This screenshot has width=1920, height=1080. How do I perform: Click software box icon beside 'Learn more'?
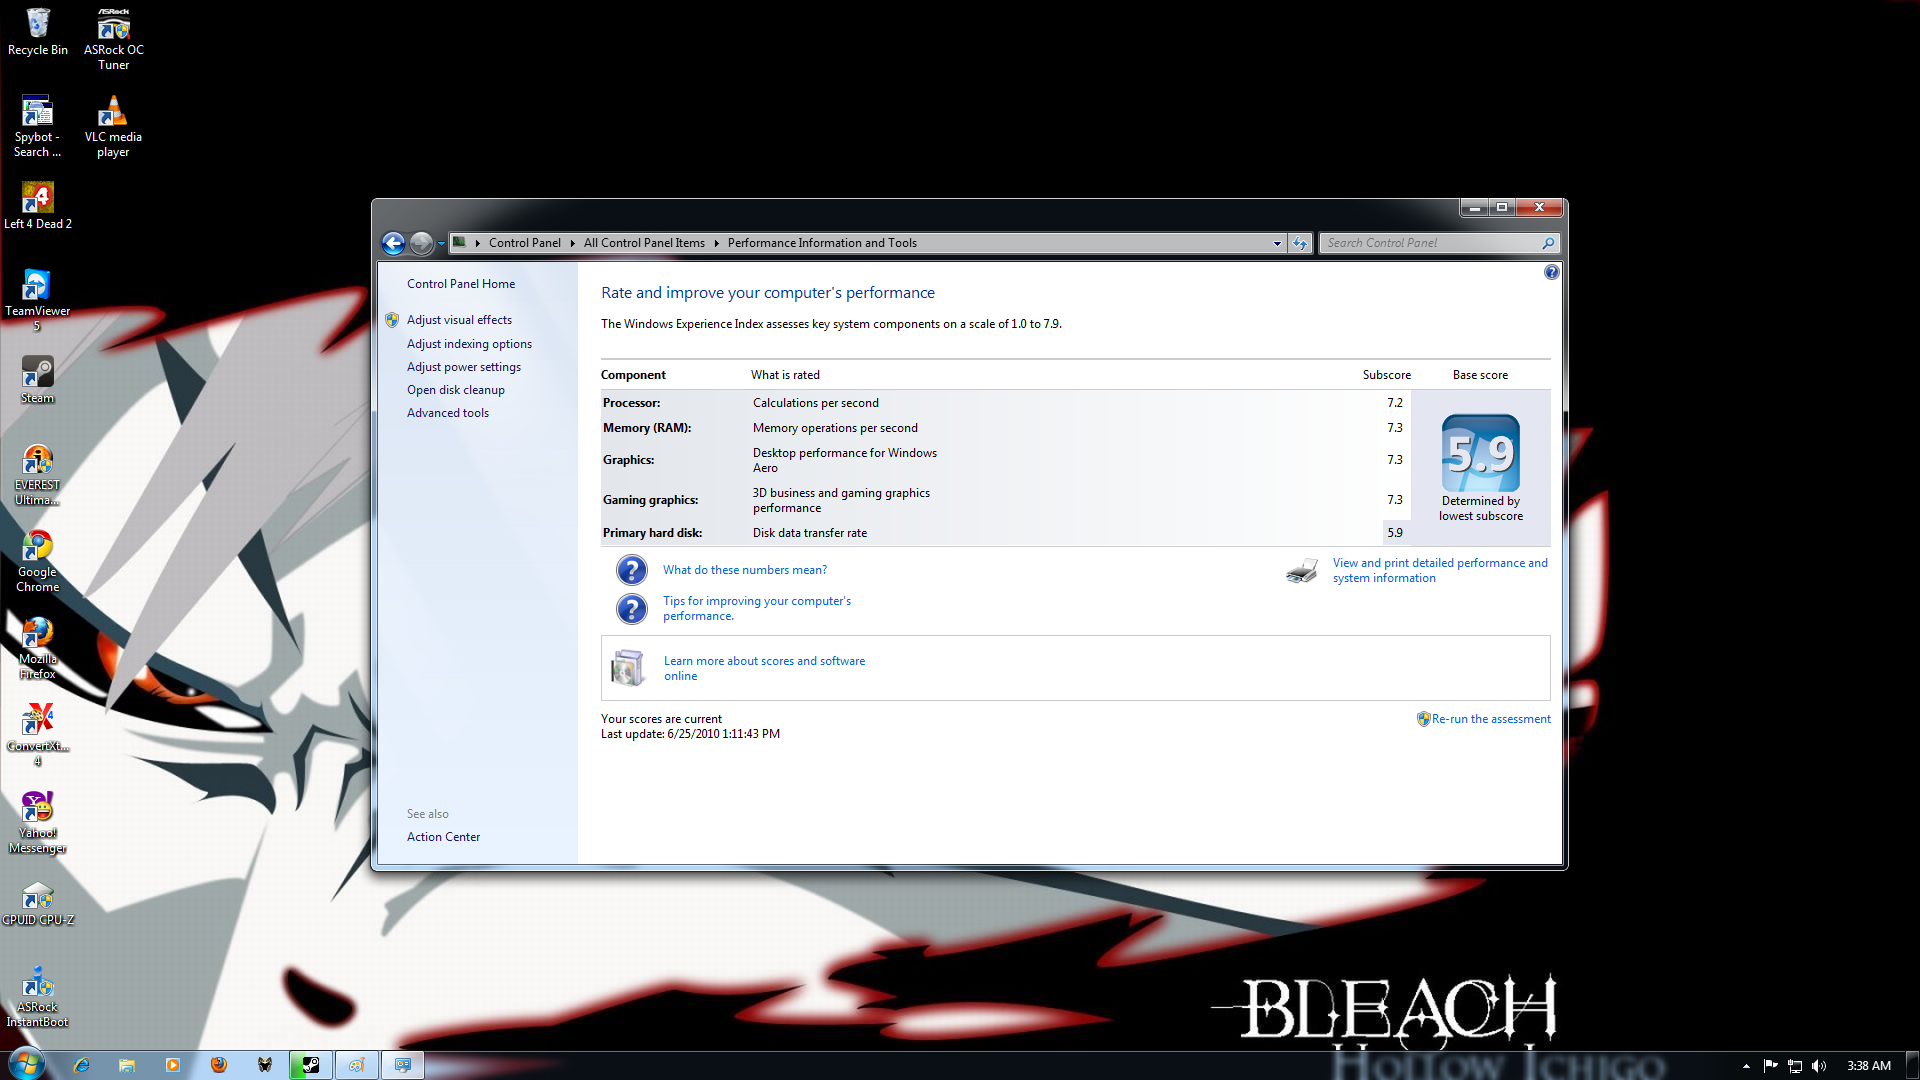(628, 668)
